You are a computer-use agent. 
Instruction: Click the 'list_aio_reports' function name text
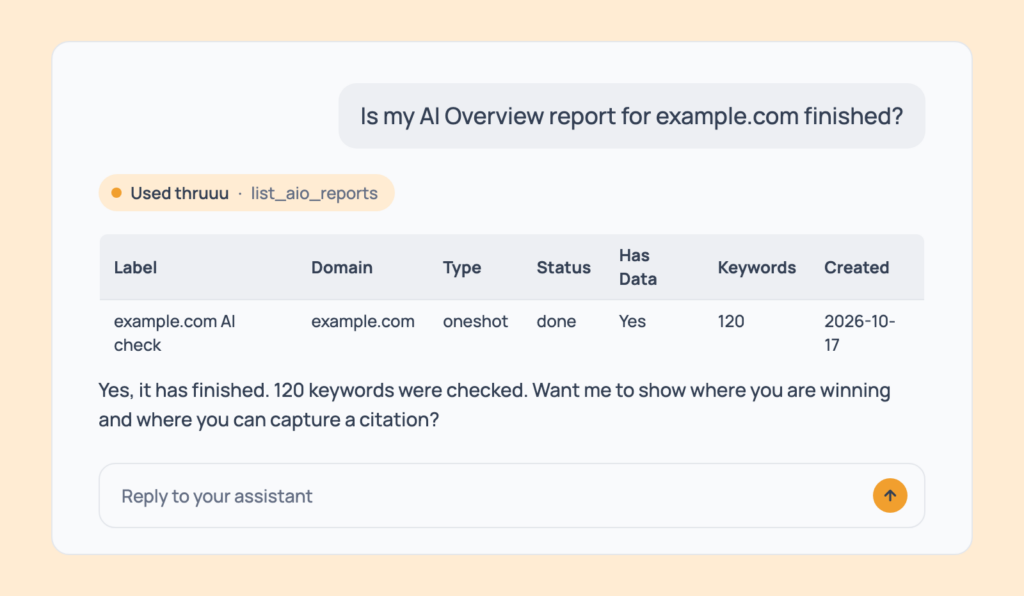(x=314, y=193)
